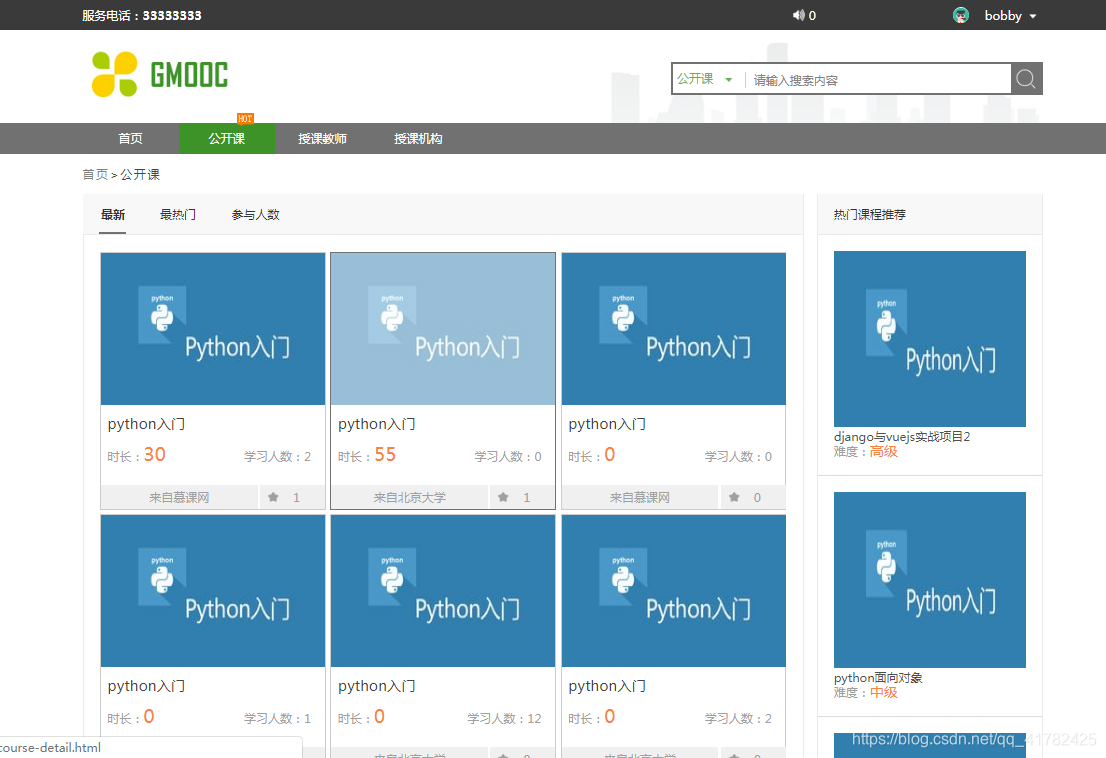The image size is (1106, 758).
Task: Open thumbnail above django与vuejs实战项目2
Action: coord(930,338)
